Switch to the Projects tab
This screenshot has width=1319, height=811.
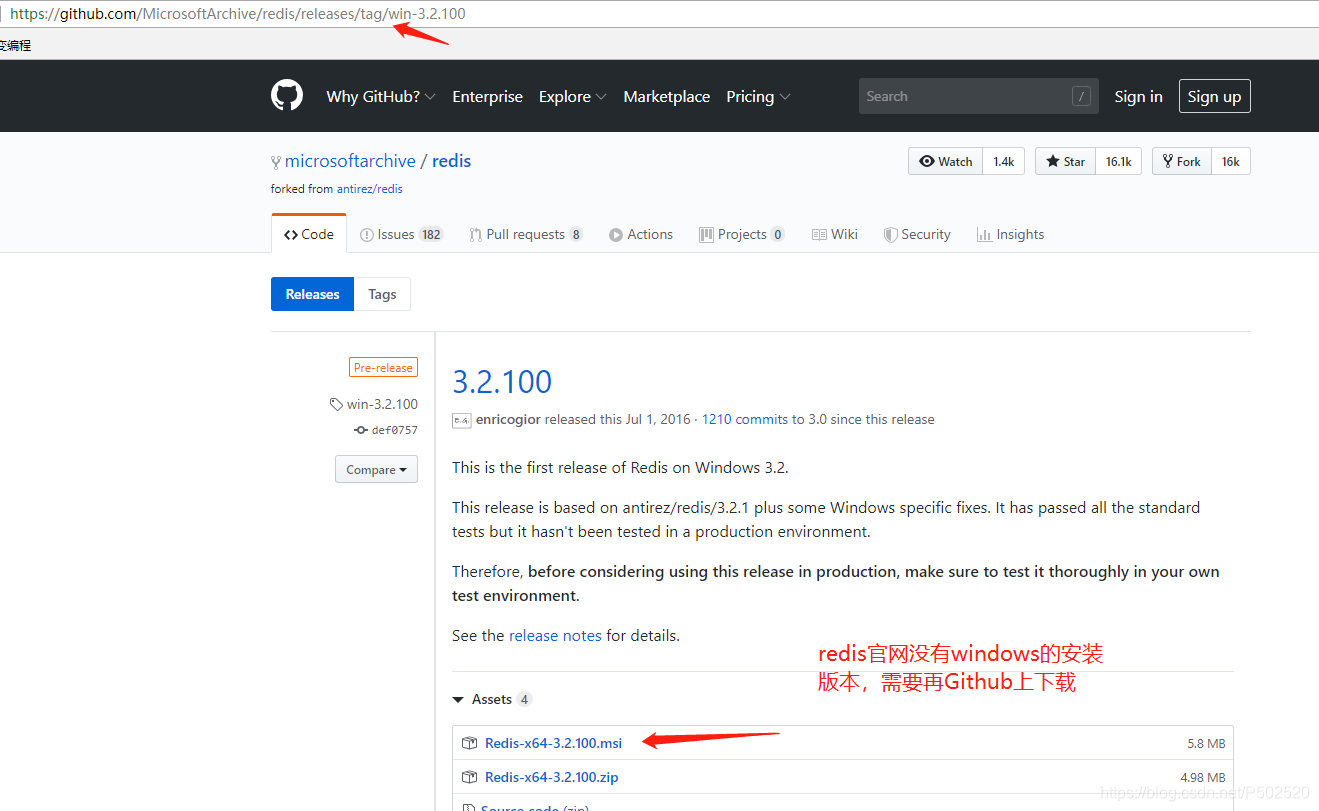[x=742, y=234]
